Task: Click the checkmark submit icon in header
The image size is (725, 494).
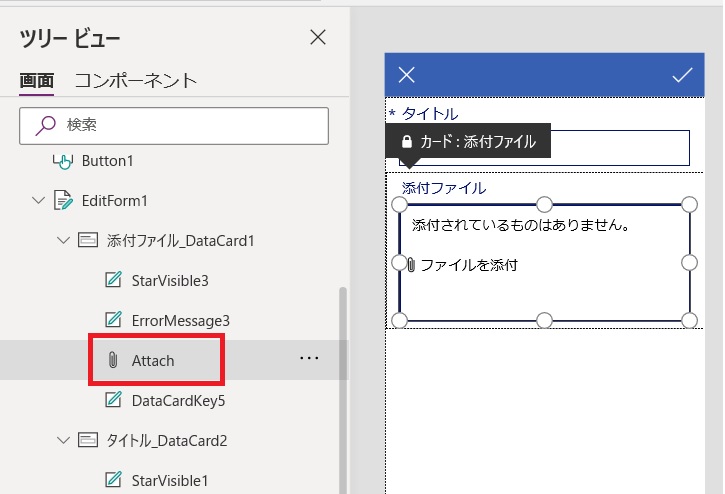Action: (682, 74)
